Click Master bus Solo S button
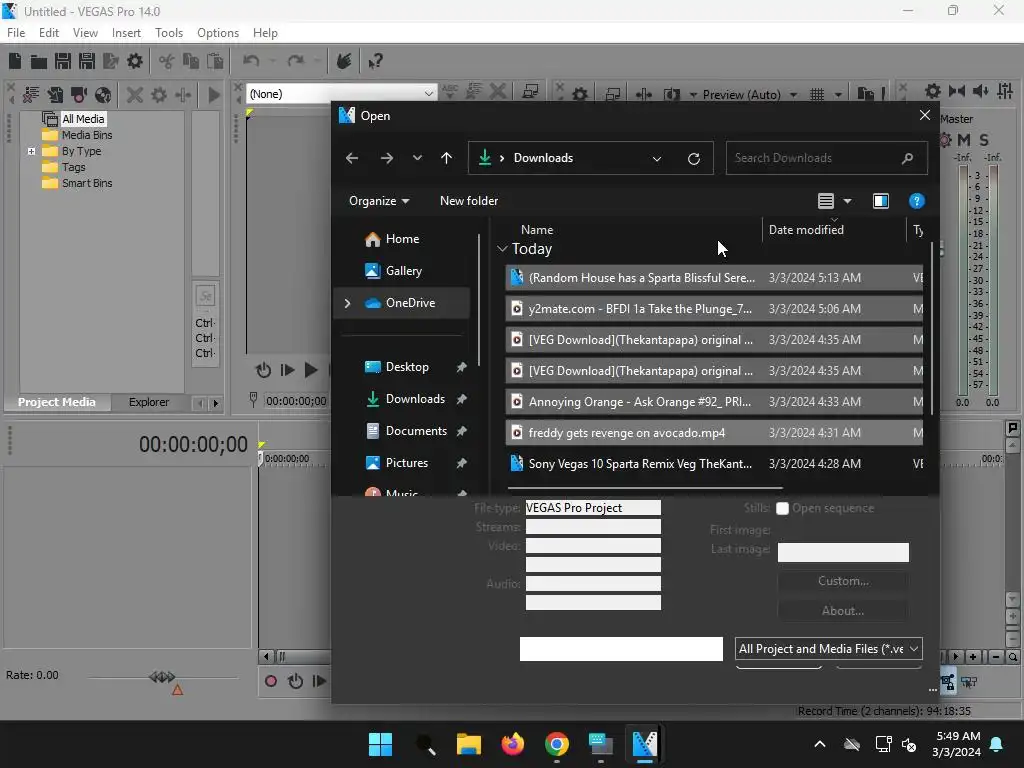Image resolution: width=1024 pixels, height=768 pixels. pos(984,140)
